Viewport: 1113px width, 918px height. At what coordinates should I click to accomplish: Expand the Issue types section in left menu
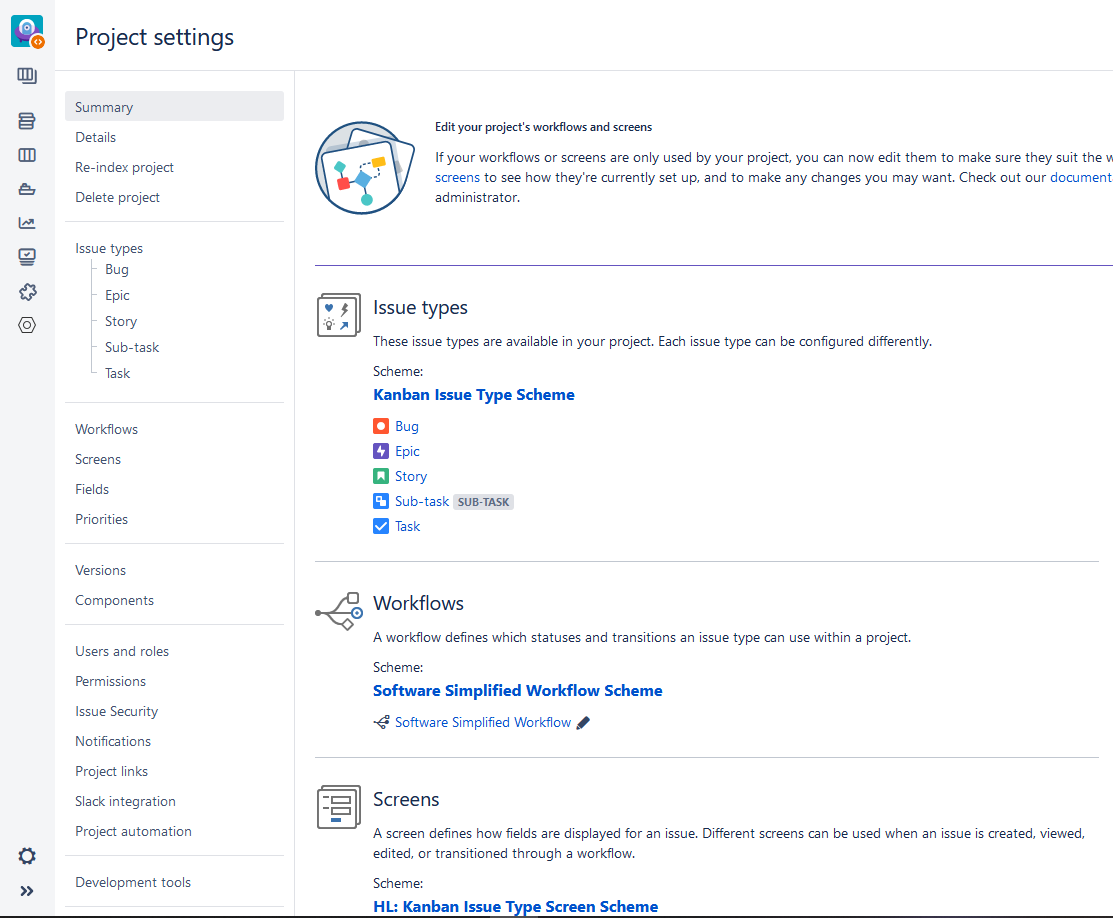pos(109,247)
